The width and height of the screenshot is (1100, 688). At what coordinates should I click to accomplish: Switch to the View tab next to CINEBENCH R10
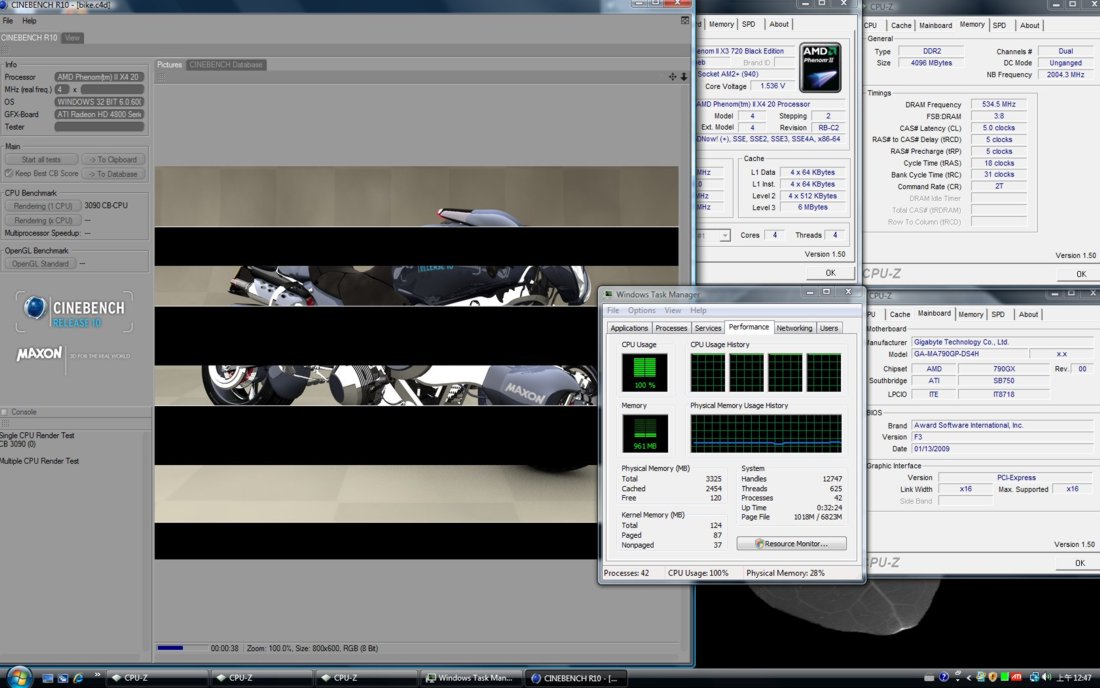pos(72,38)
